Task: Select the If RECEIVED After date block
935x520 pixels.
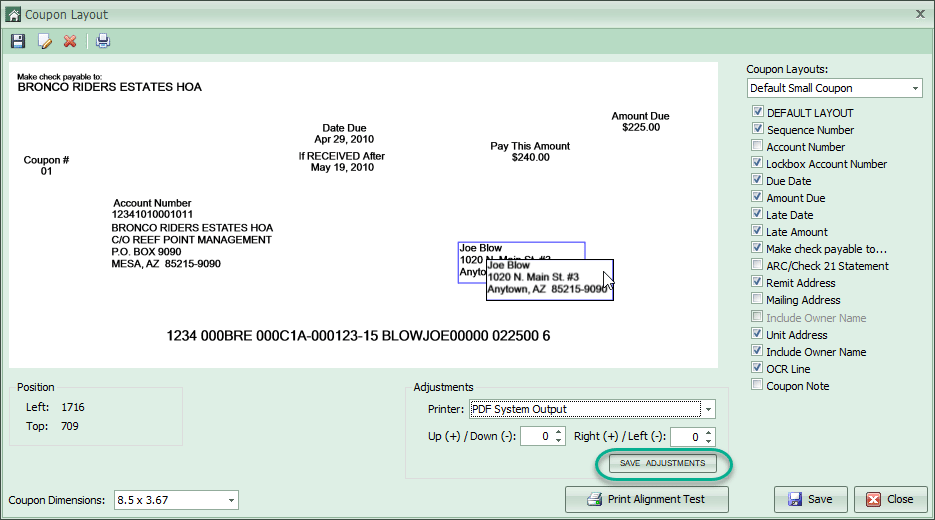Action: (342, 162)
